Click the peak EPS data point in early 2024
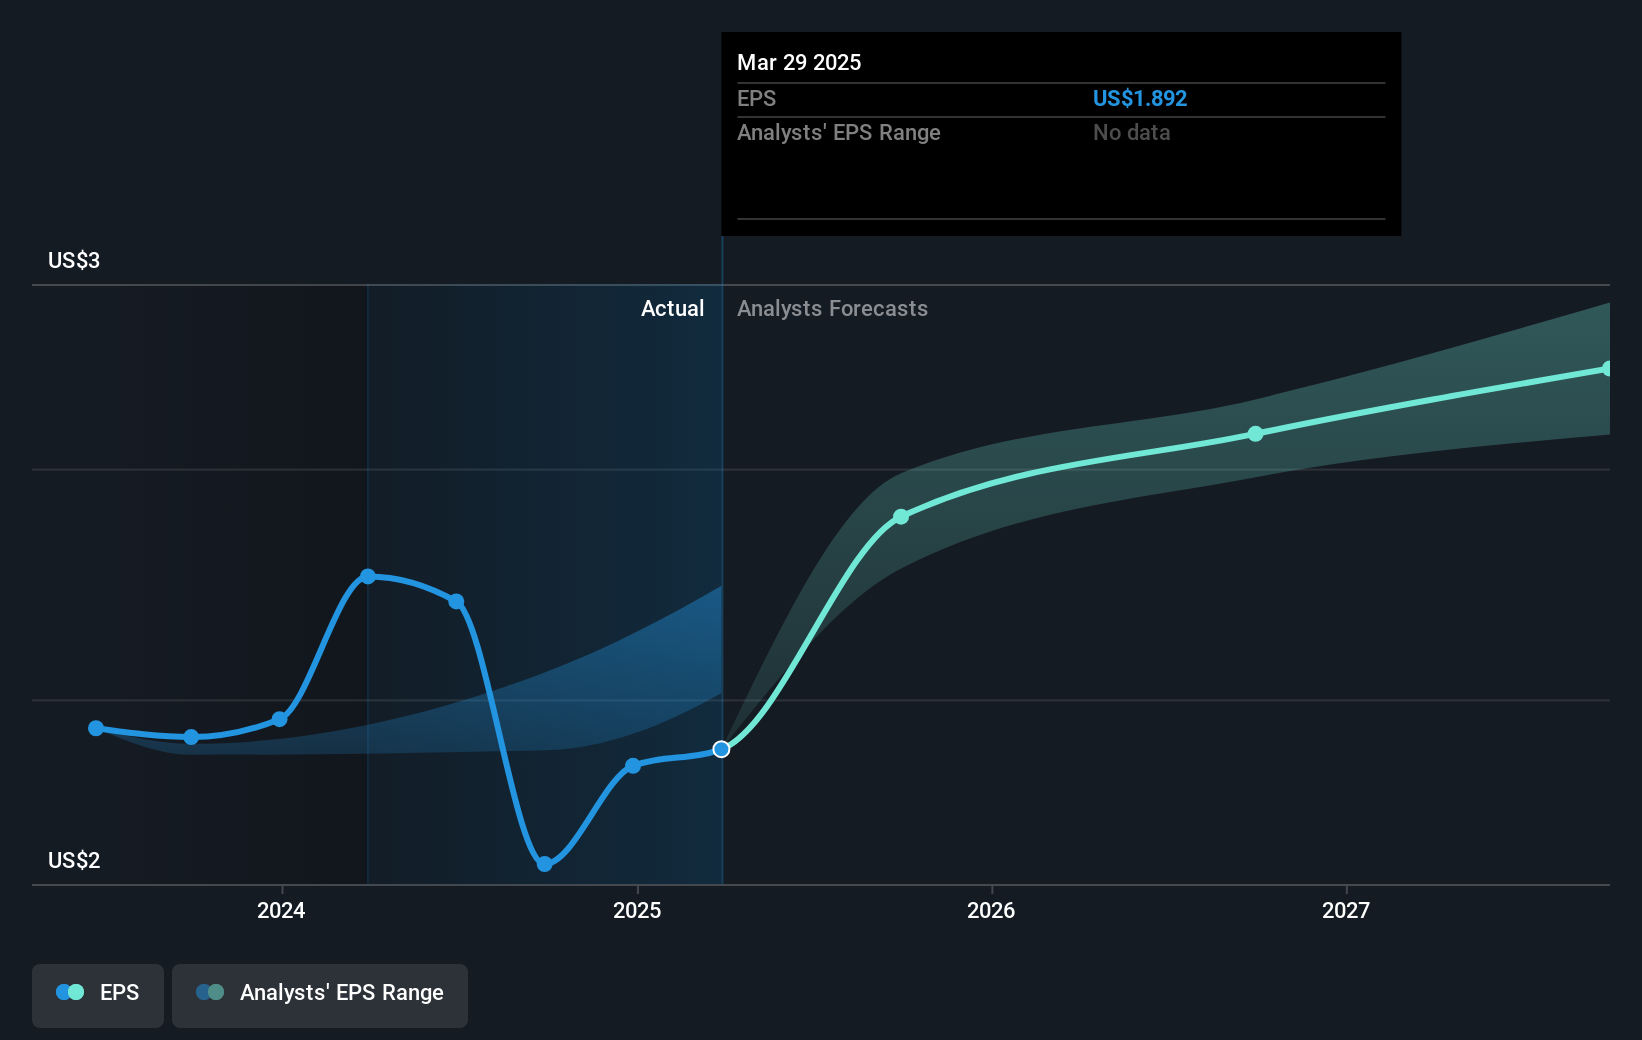The height and width of the screenshot is (1040, 1642). (x=368, y=576)
